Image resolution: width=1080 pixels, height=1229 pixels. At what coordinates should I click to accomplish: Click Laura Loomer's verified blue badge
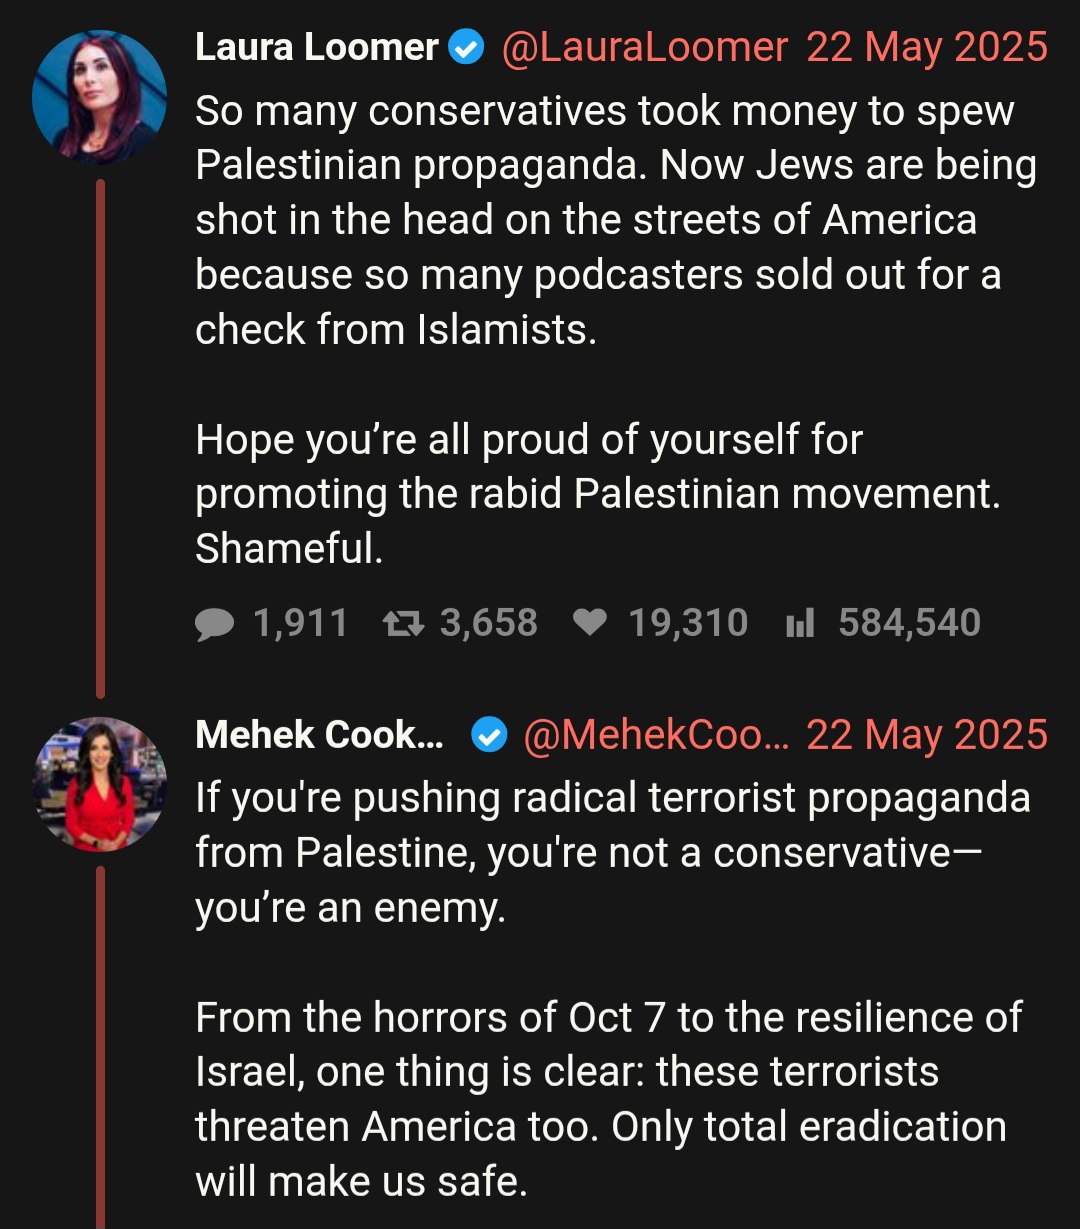click(467, 47)
